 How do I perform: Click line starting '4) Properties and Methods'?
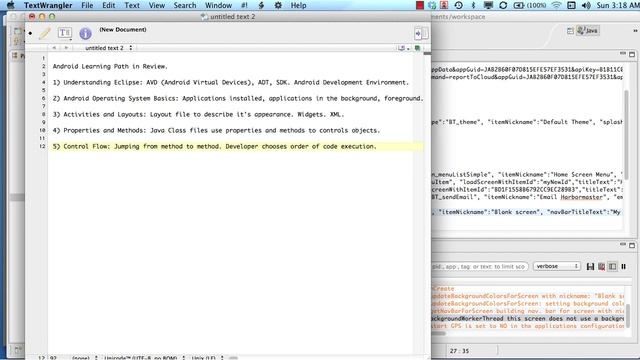(x=216, y=130)
